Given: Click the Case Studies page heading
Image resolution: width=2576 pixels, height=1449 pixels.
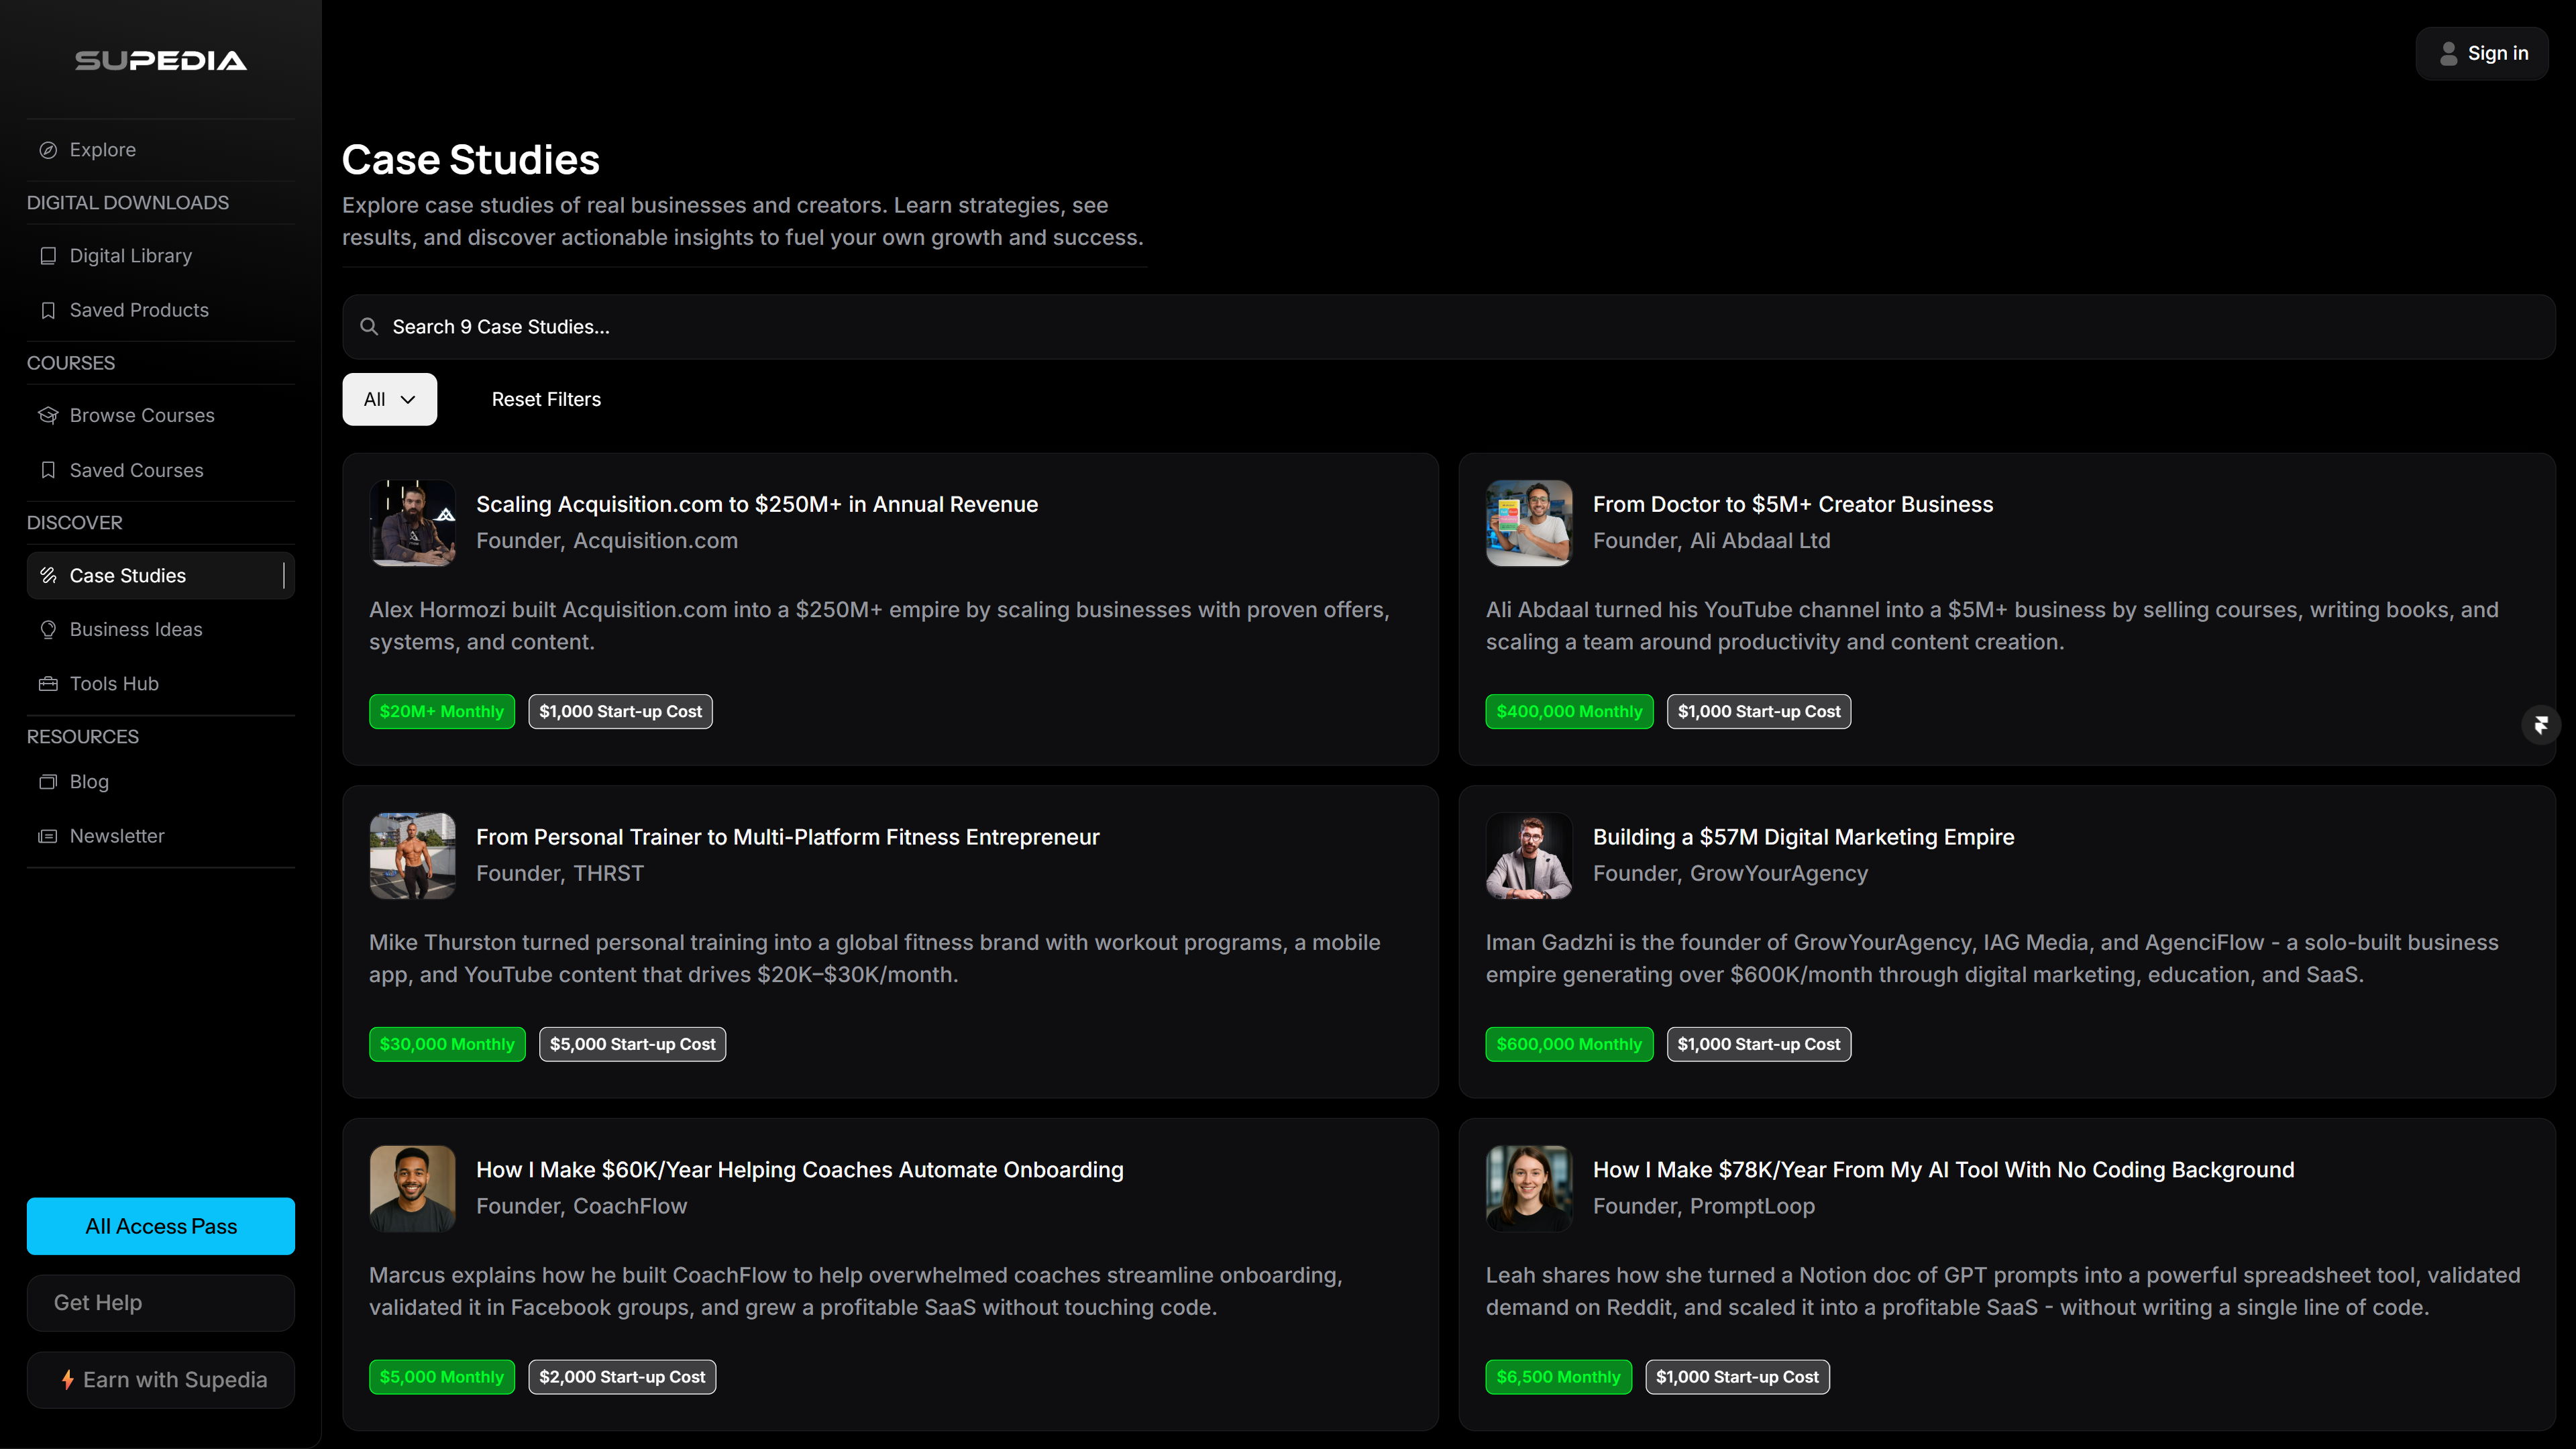Looking at the screenshot, I should (x=471, y=160).
